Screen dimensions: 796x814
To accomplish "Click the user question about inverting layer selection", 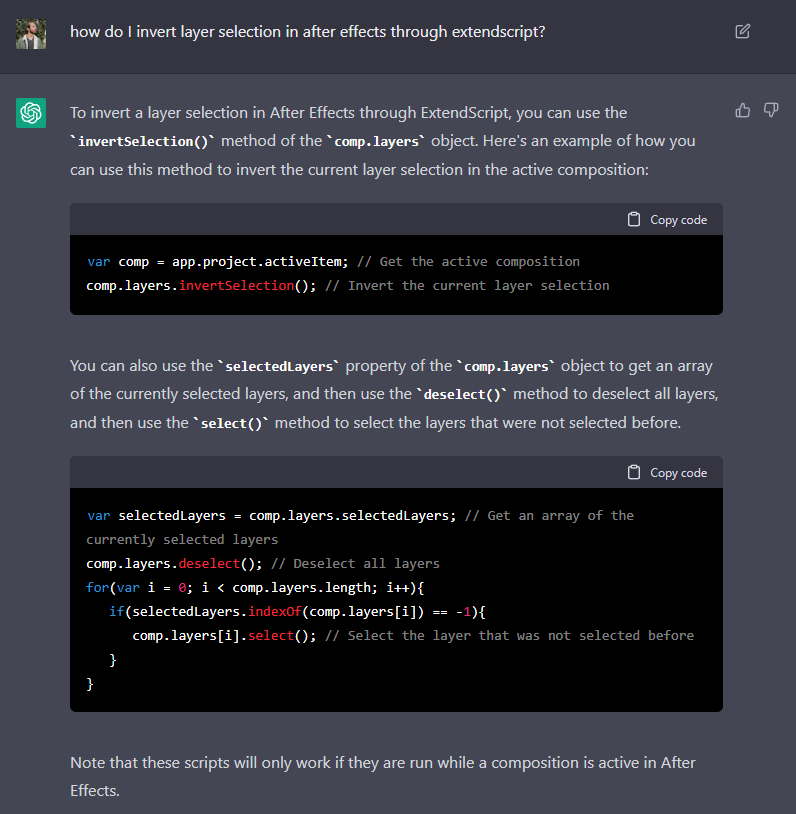I will coord(307,32).
